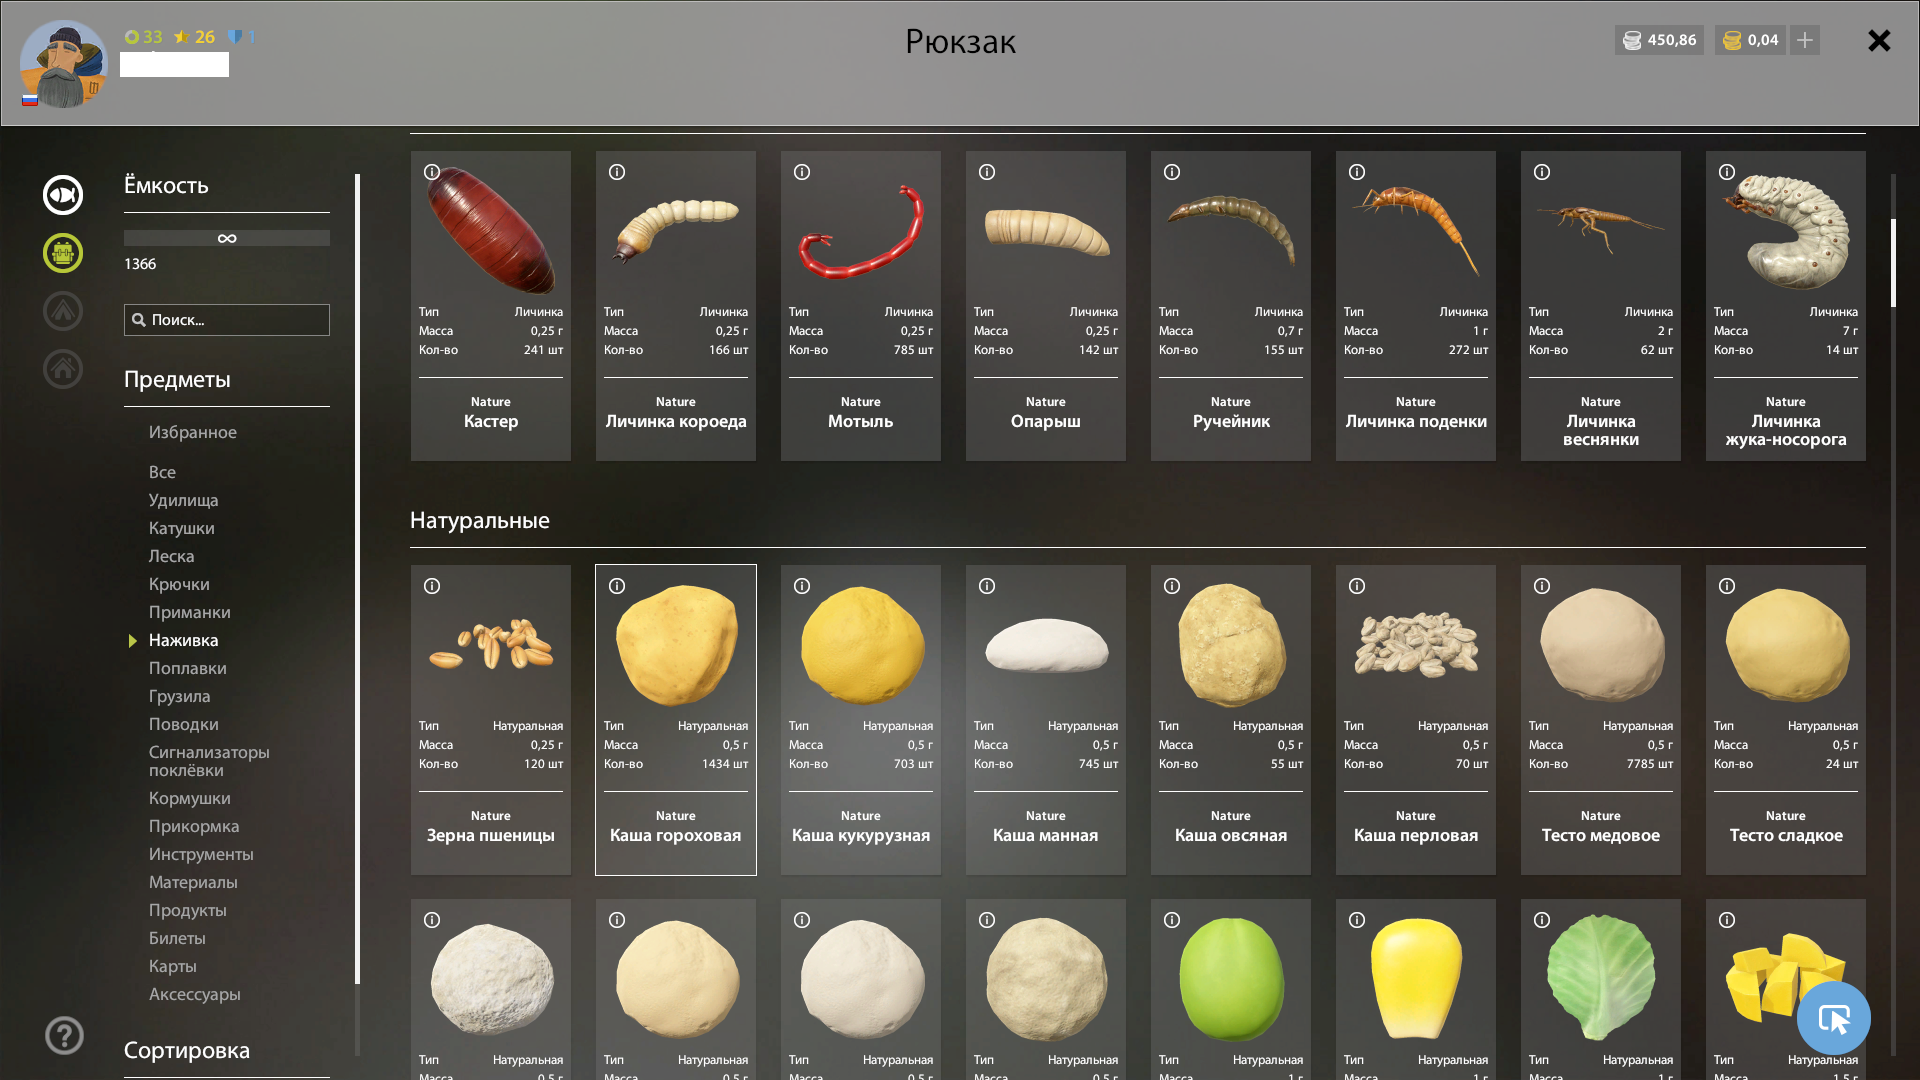1920x1080 pixels.
Task: Show info for Мотыль bait card
Action: coord(802,172)
